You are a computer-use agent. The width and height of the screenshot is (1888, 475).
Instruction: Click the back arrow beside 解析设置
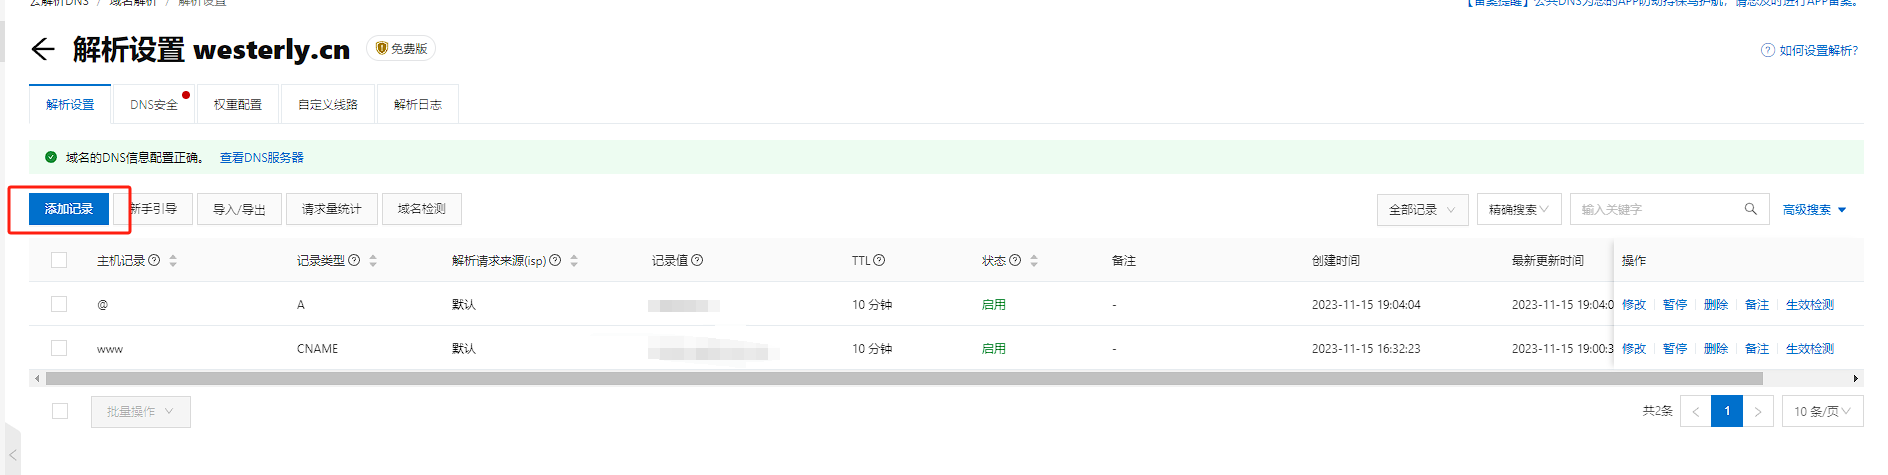(42, 49)
